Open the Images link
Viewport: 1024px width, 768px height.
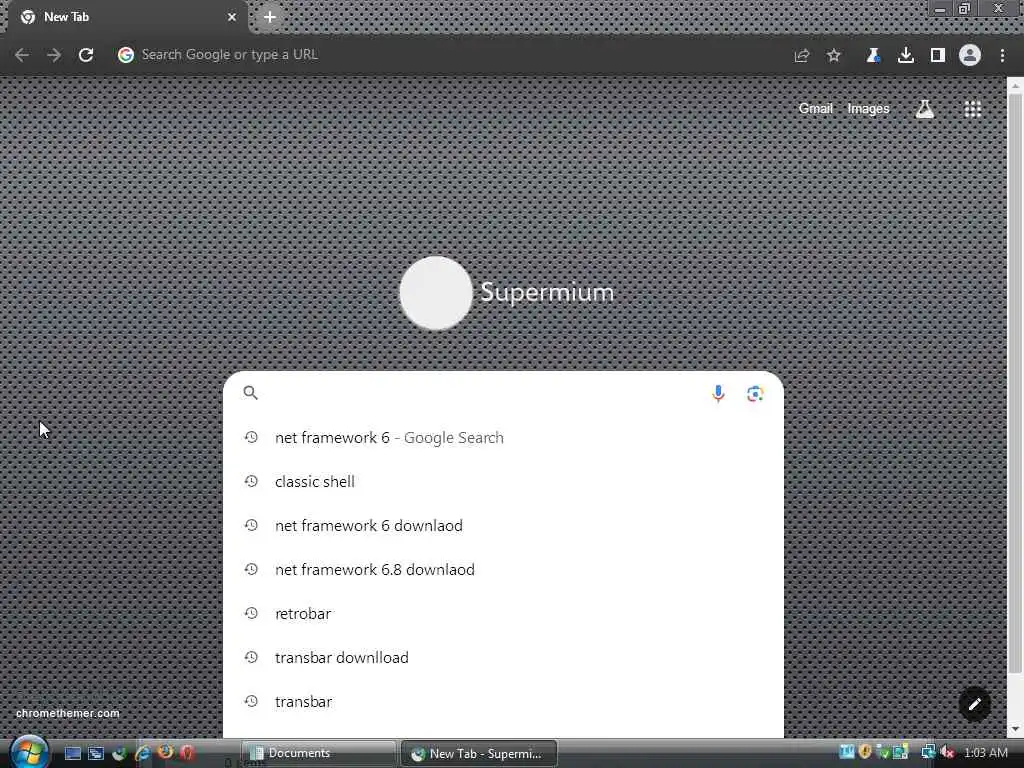[868, 108]
